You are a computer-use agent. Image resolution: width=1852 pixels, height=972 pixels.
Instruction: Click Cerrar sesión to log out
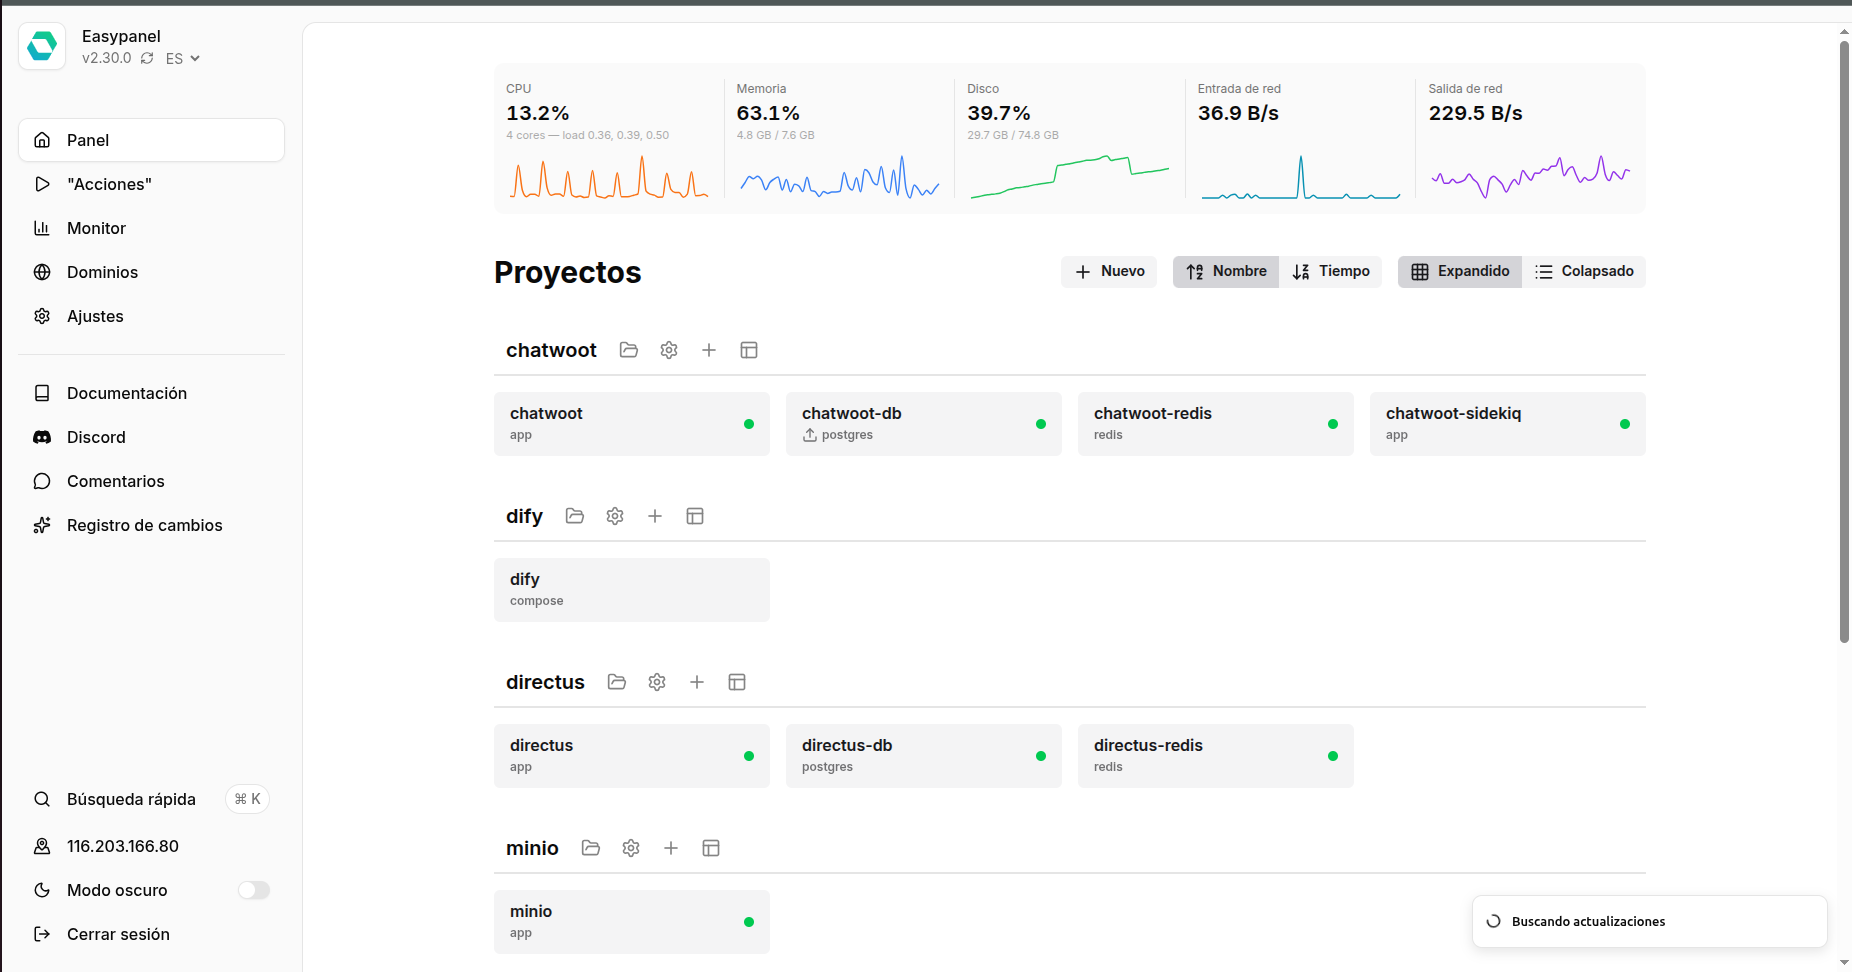(x=151, y=934)
